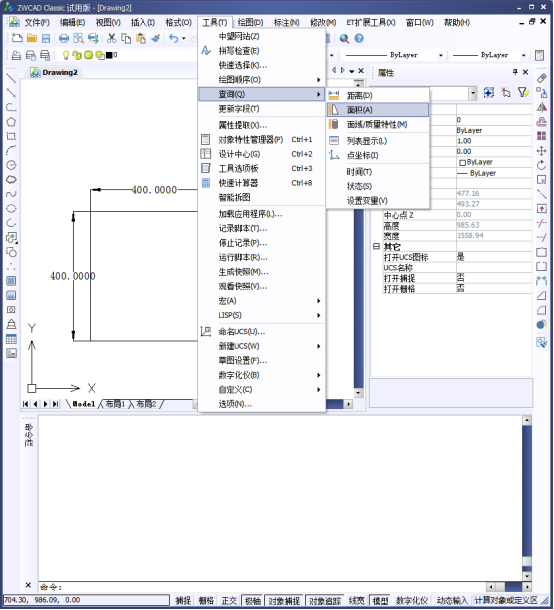Click the 模型 button in status bar
The height and width of the screenshot is (610, 554).
[380, 601]
